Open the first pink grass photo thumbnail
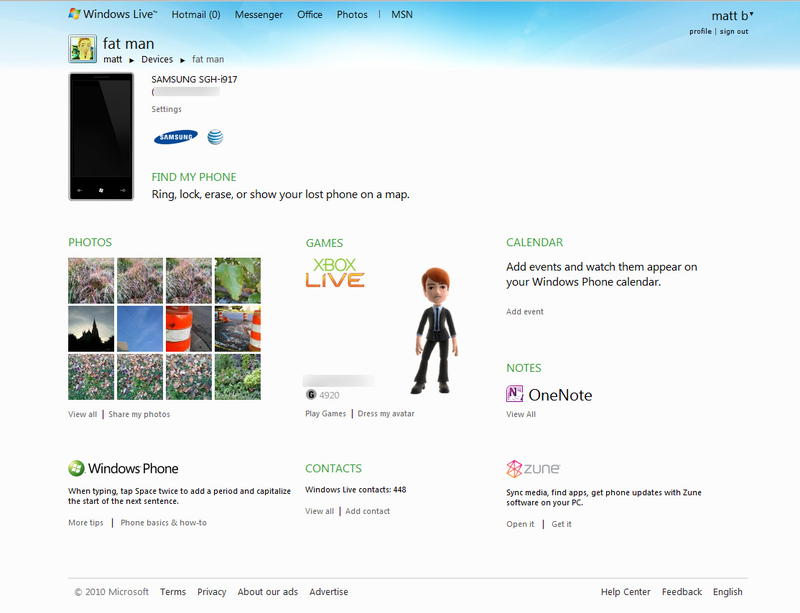Viewport: 800px width, 613px height. pyautogui.click(x=91, y=281)
